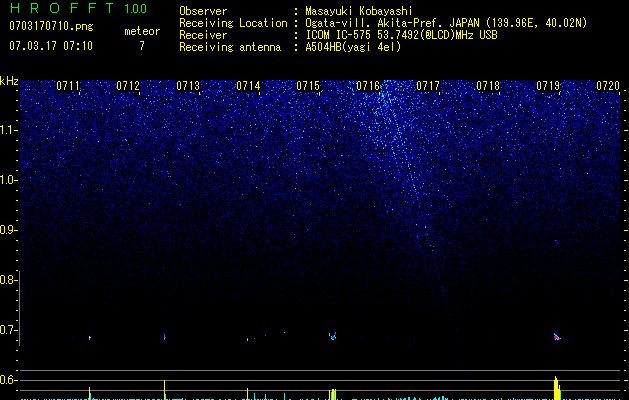Viewport: 629px width, 400px height.
Task: Click the 0719 time marker
Action: click(548, 85)
